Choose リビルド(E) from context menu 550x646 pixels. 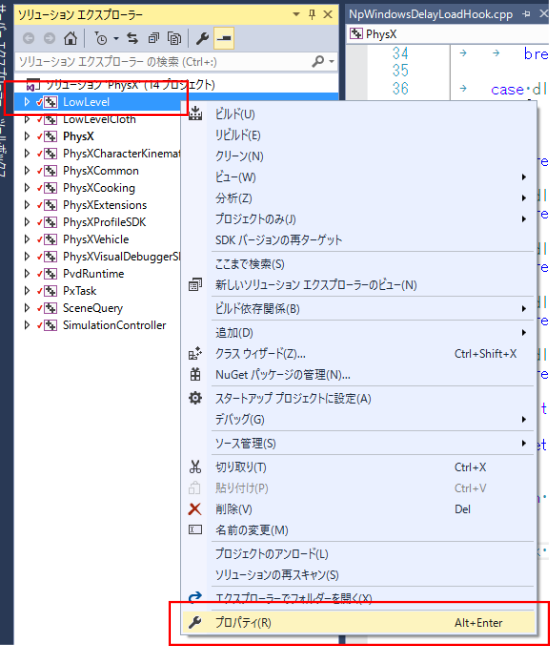click(359, 135)
